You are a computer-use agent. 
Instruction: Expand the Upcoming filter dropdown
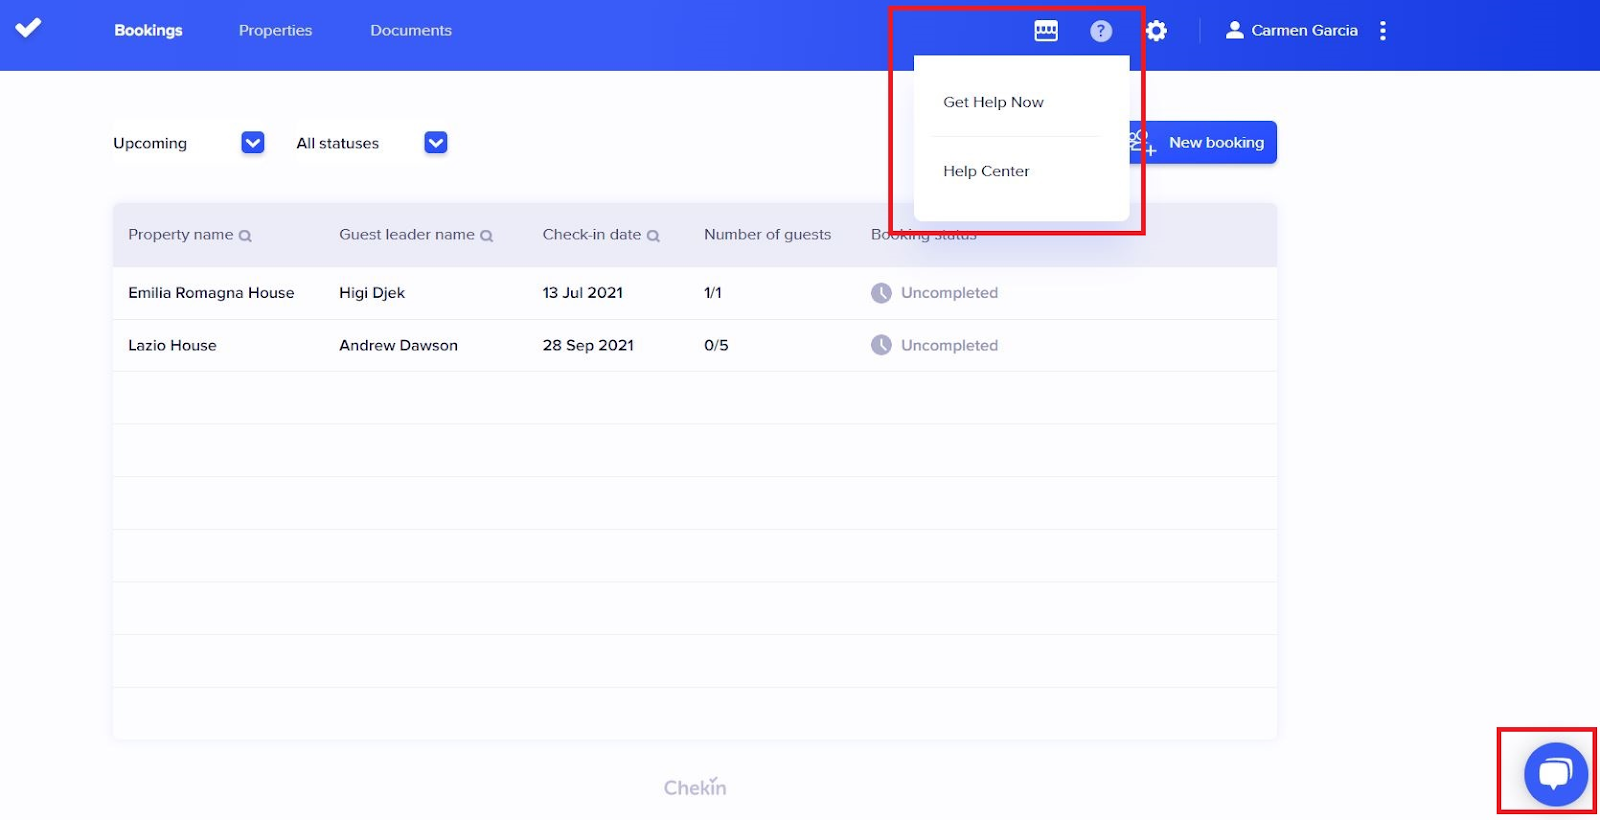253,143
